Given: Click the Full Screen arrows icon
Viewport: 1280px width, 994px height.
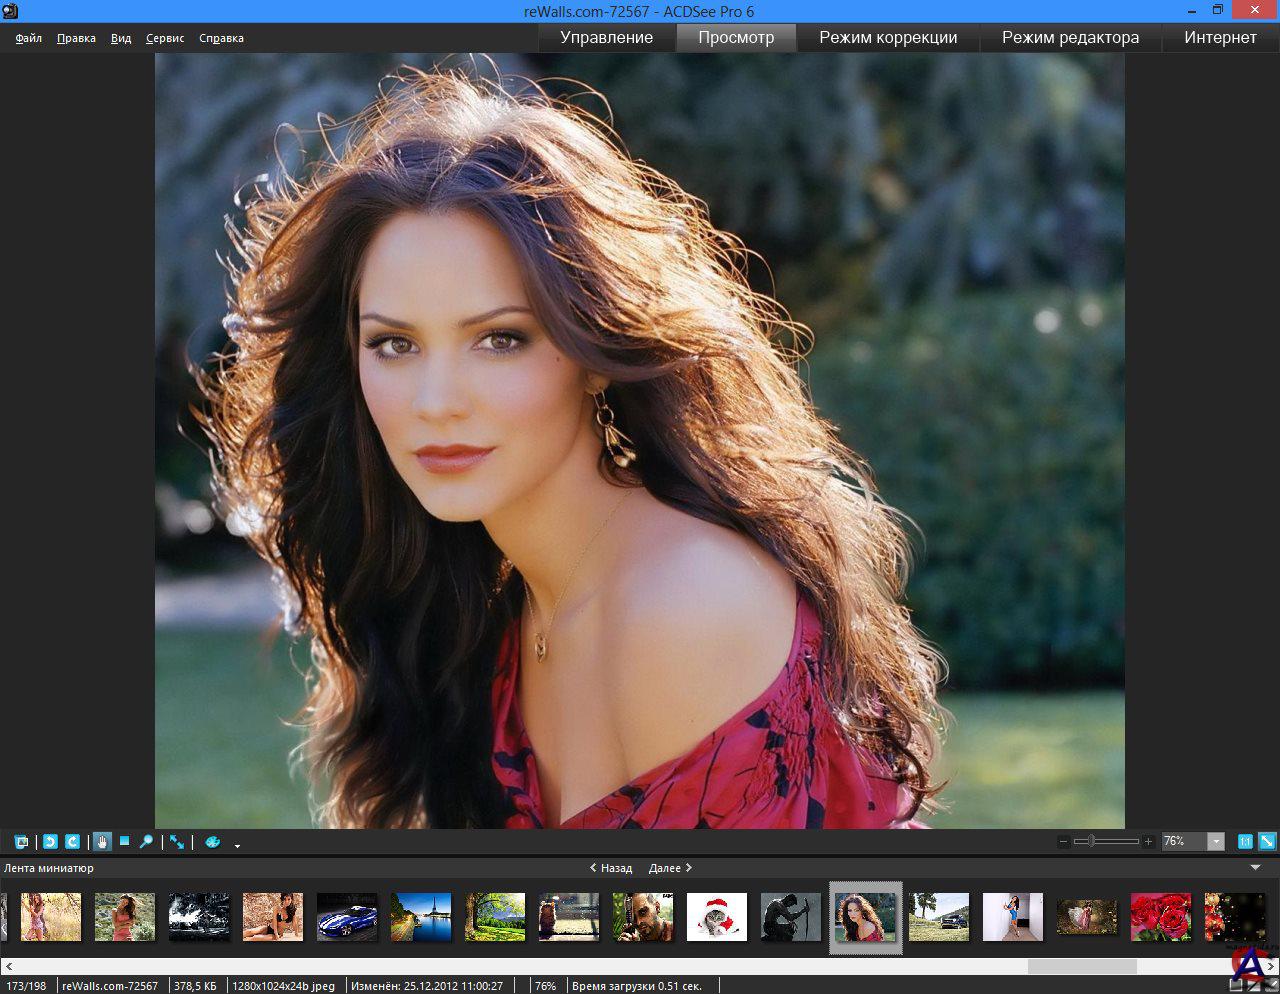Looking at the screenshot, I should 177,842.
